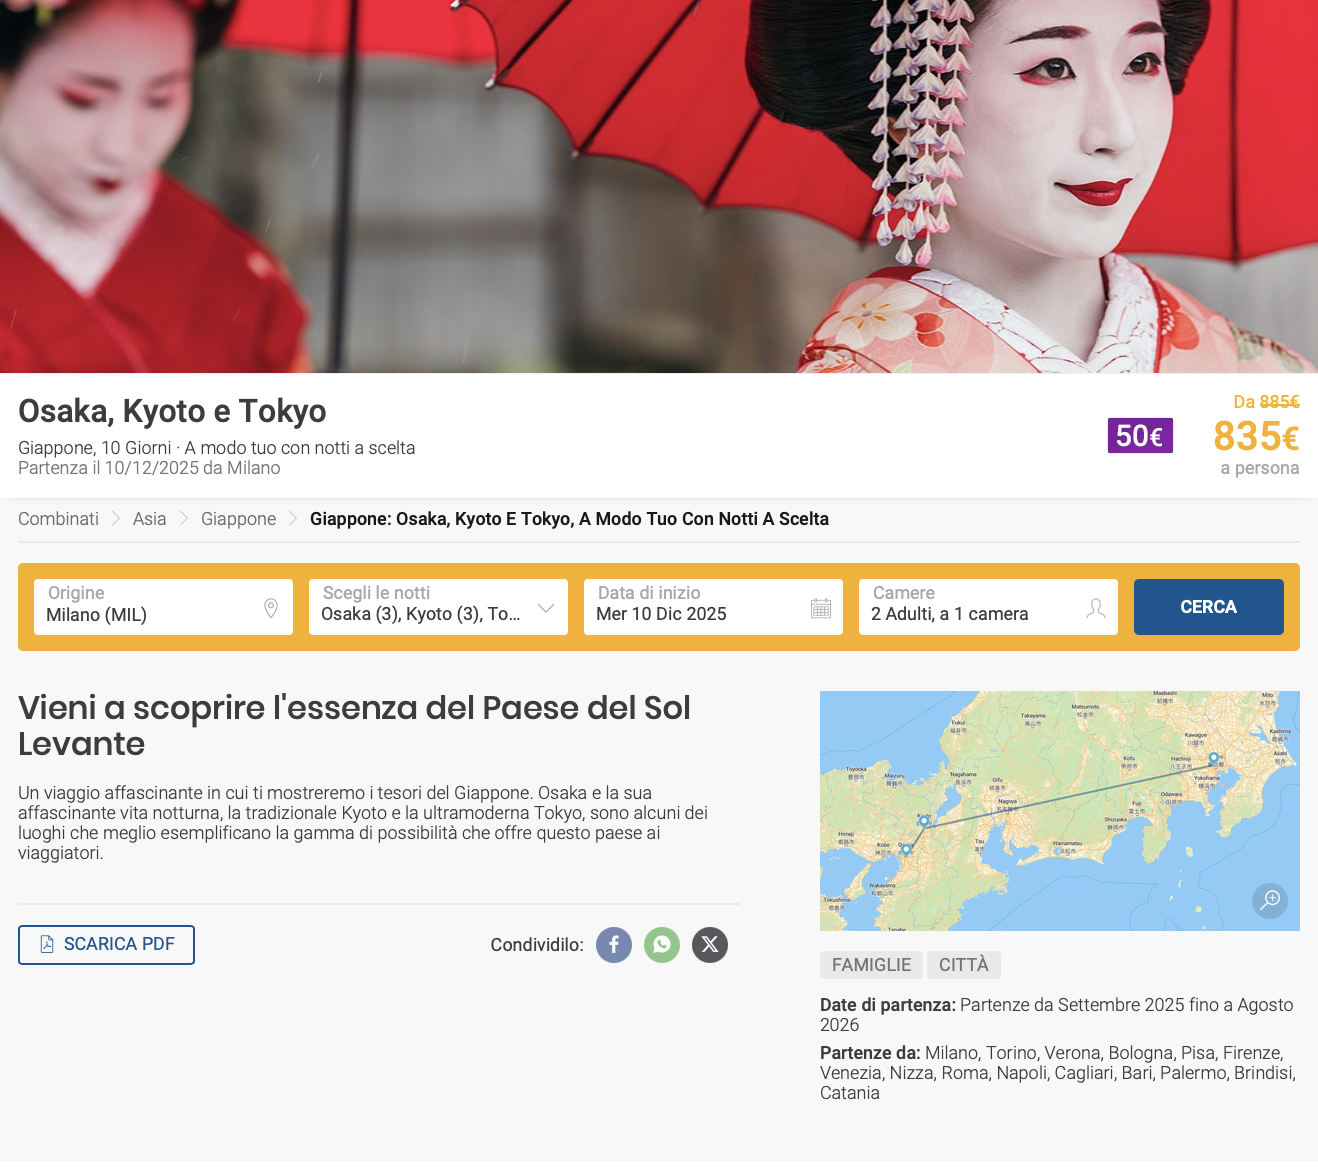1318x1172 pixels.
Task: Click the location pin icon in Origine field
Action: click(271, 608)
